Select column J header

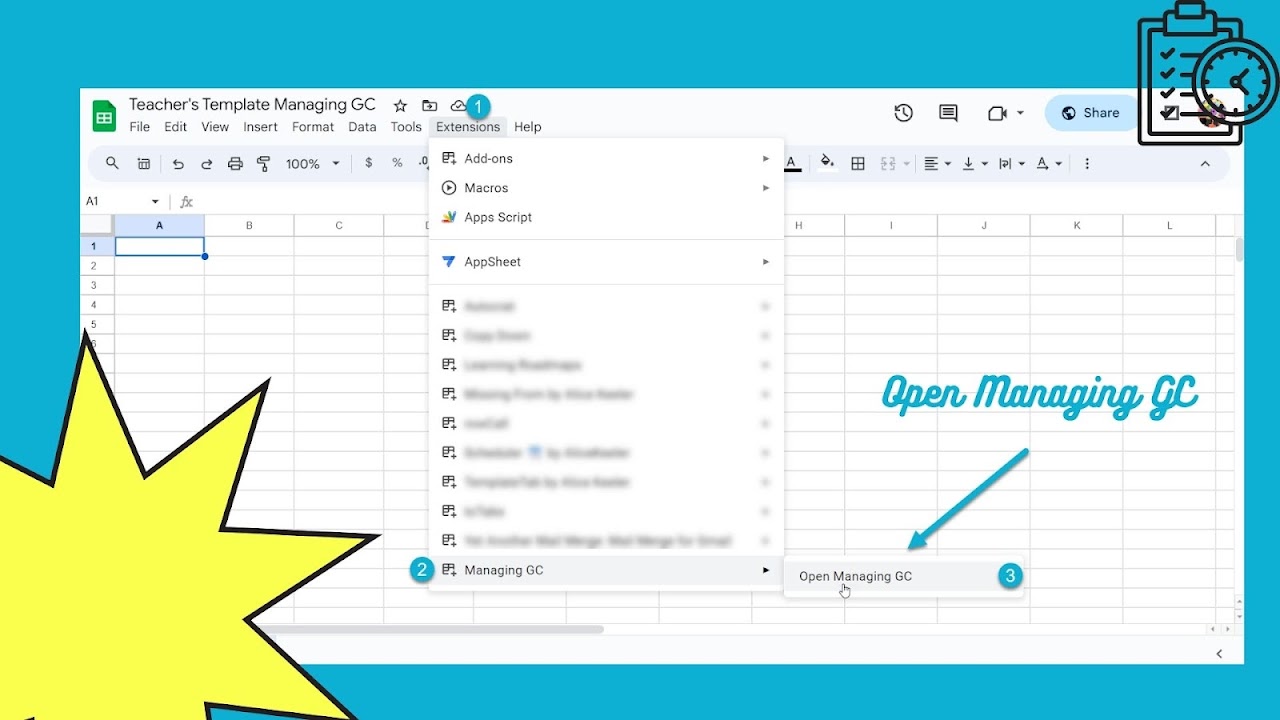click(984, 226)
